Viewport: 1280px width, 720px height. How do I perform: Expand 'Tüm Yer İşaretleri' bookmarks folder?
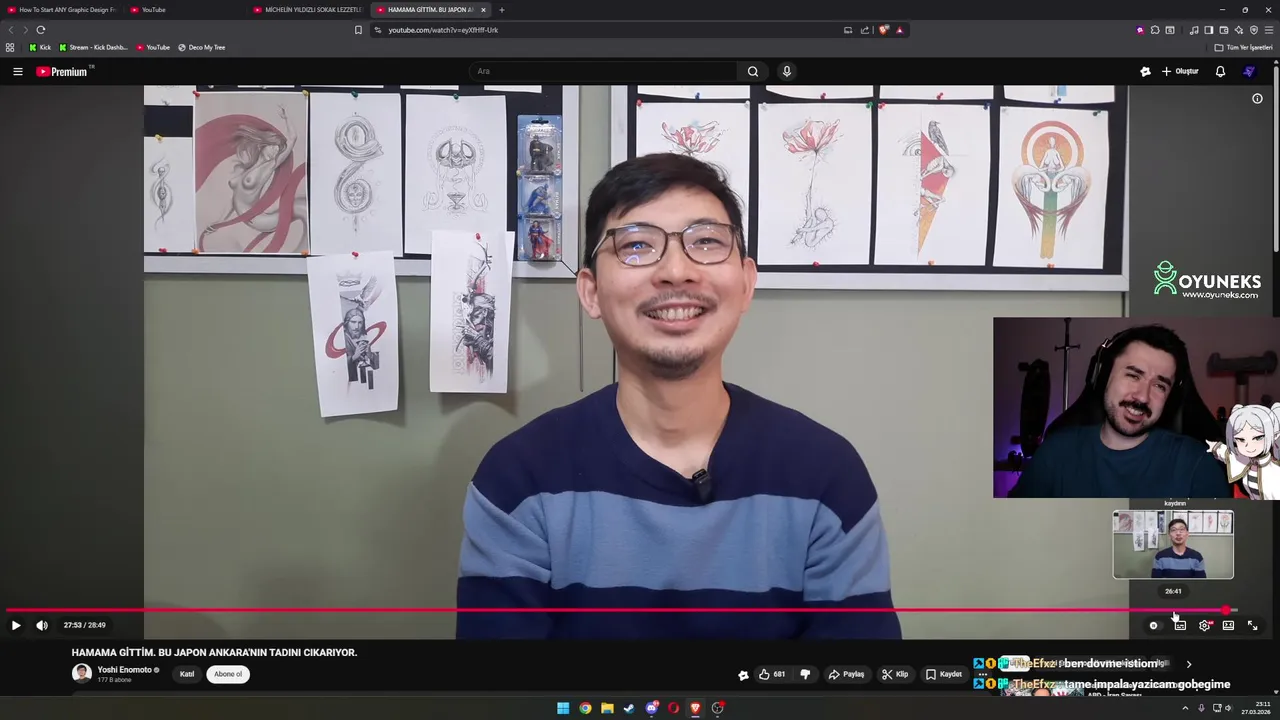pyautogui.click(x=1243, y=47)
